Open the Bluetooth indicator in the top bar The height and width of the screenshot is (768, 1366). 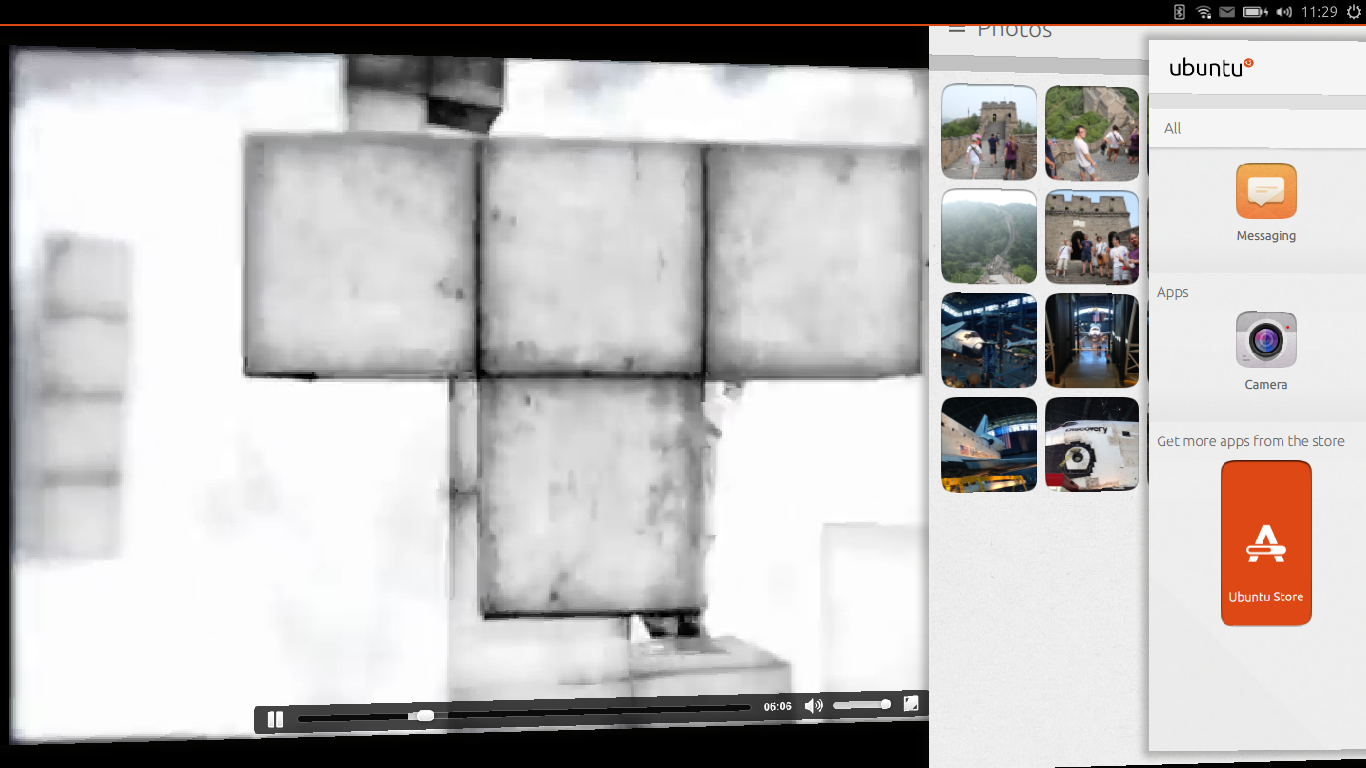tap(1179, 12)
